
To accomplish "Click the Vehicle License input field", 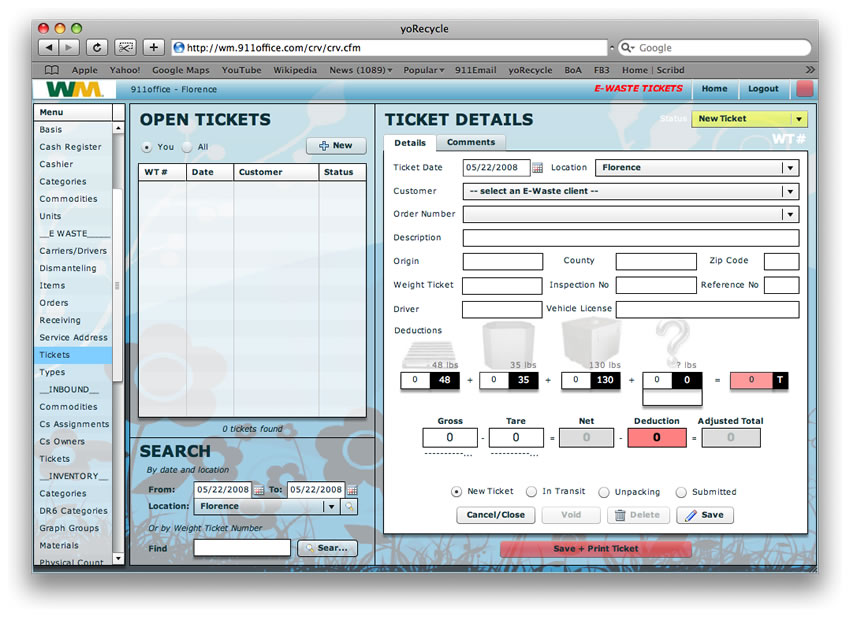I will [707, 310].
